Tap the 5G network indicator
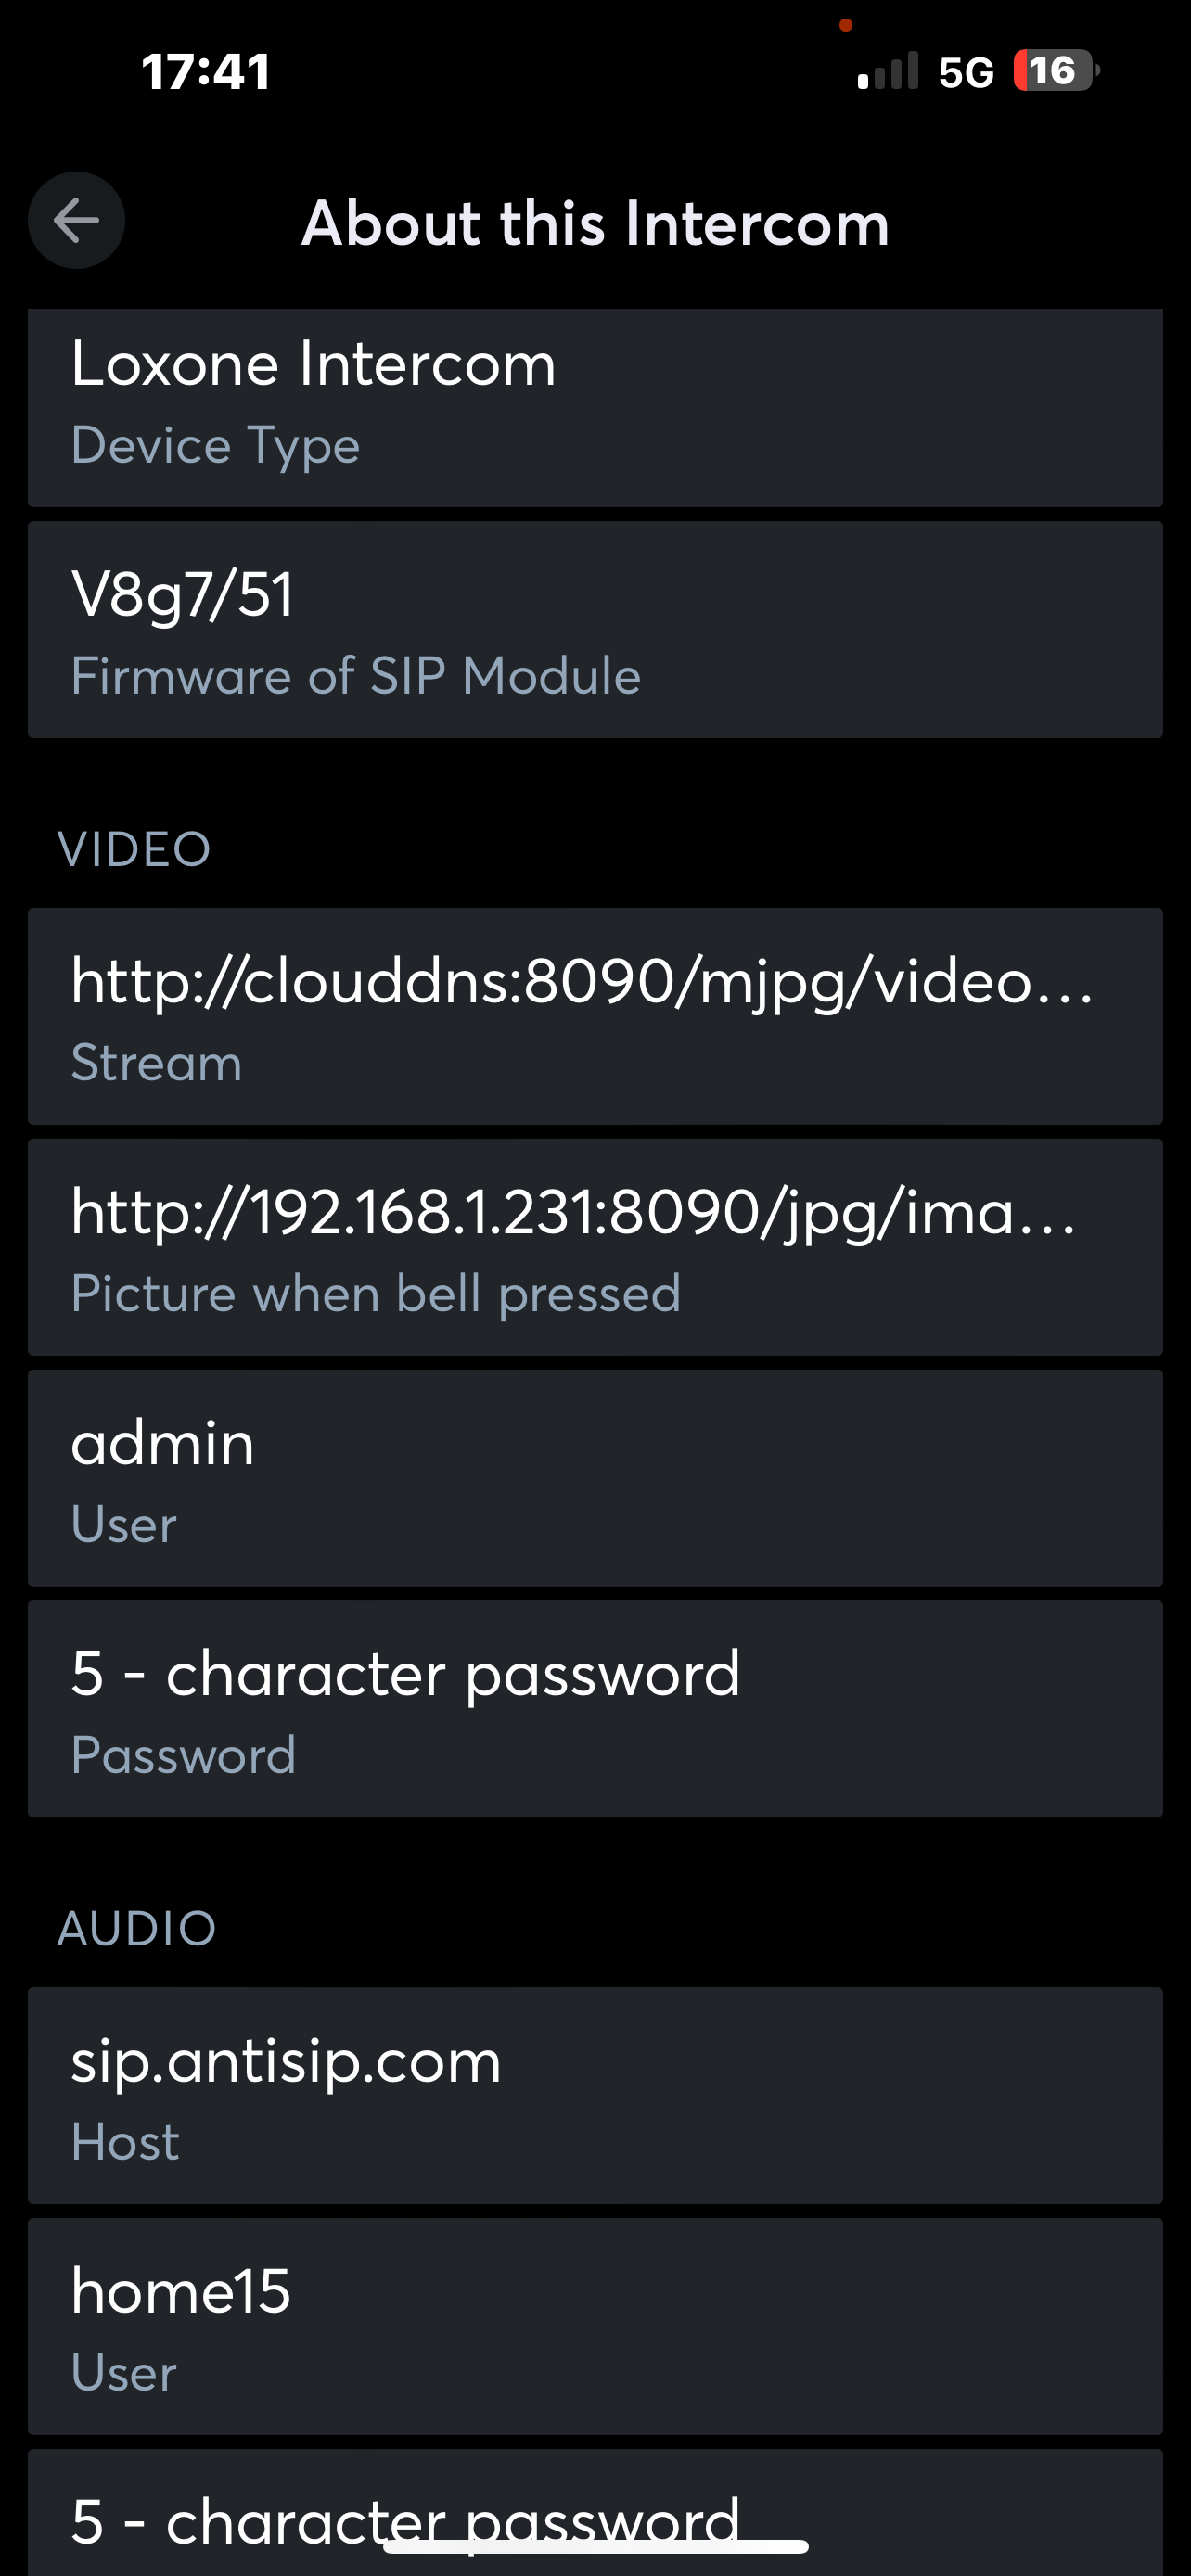 [x=966, y=72]
